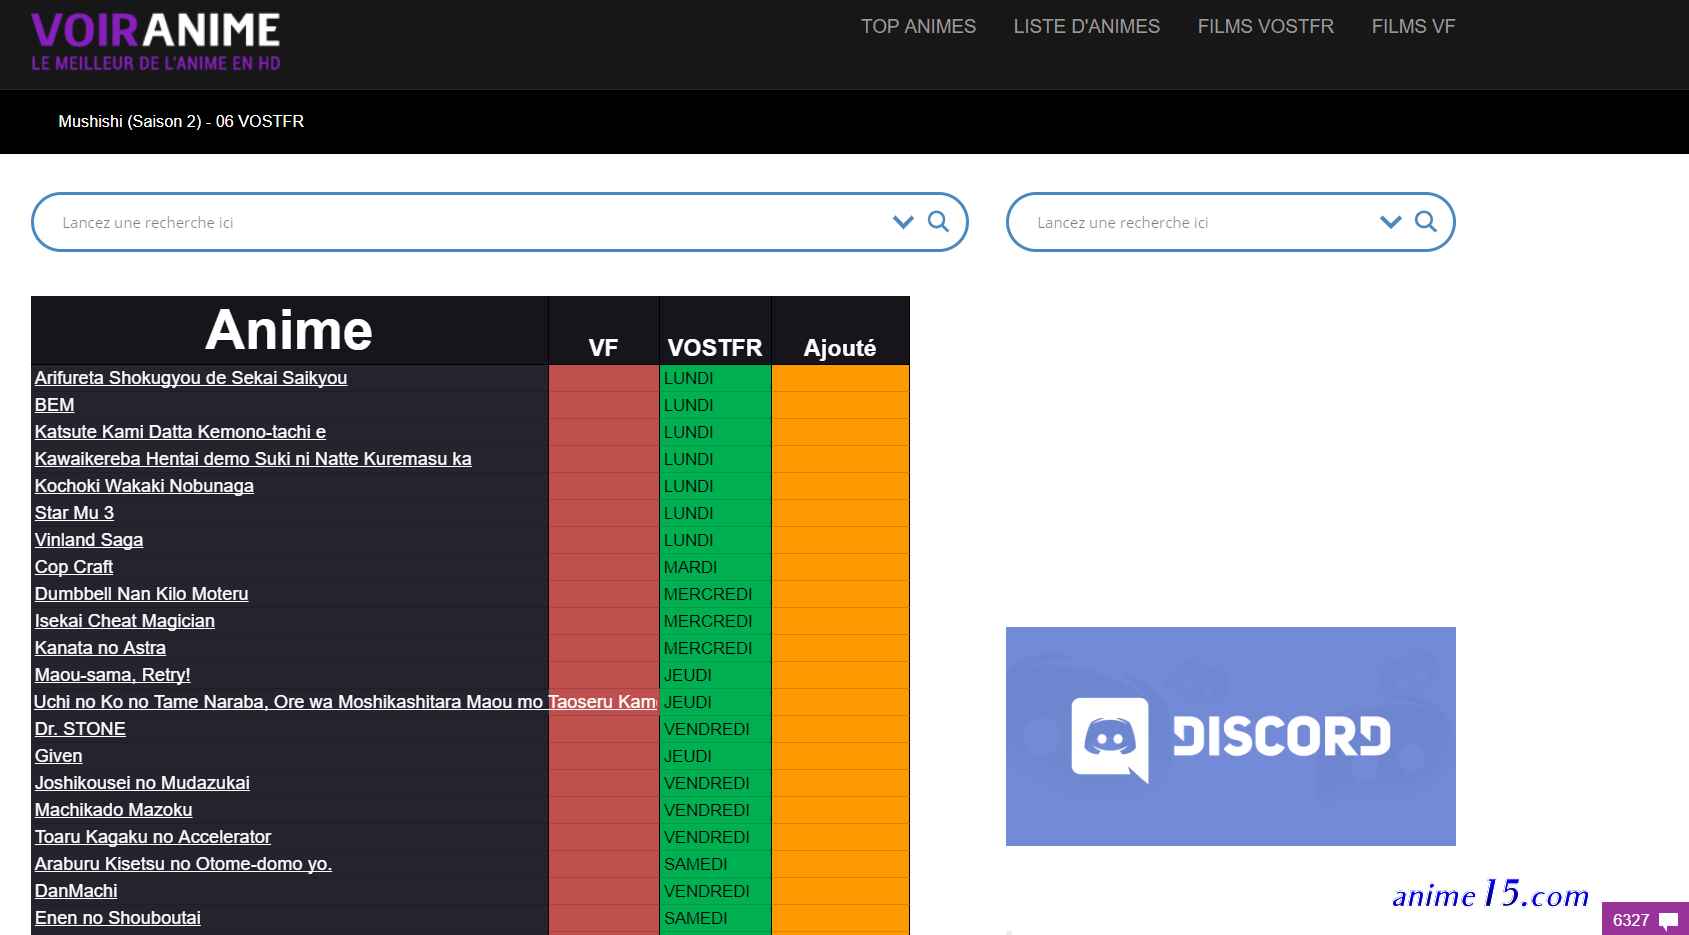Open Uchi no Ko no Tame Naraba link
This screenshot has height=935, width=1689.
[345, 702]
